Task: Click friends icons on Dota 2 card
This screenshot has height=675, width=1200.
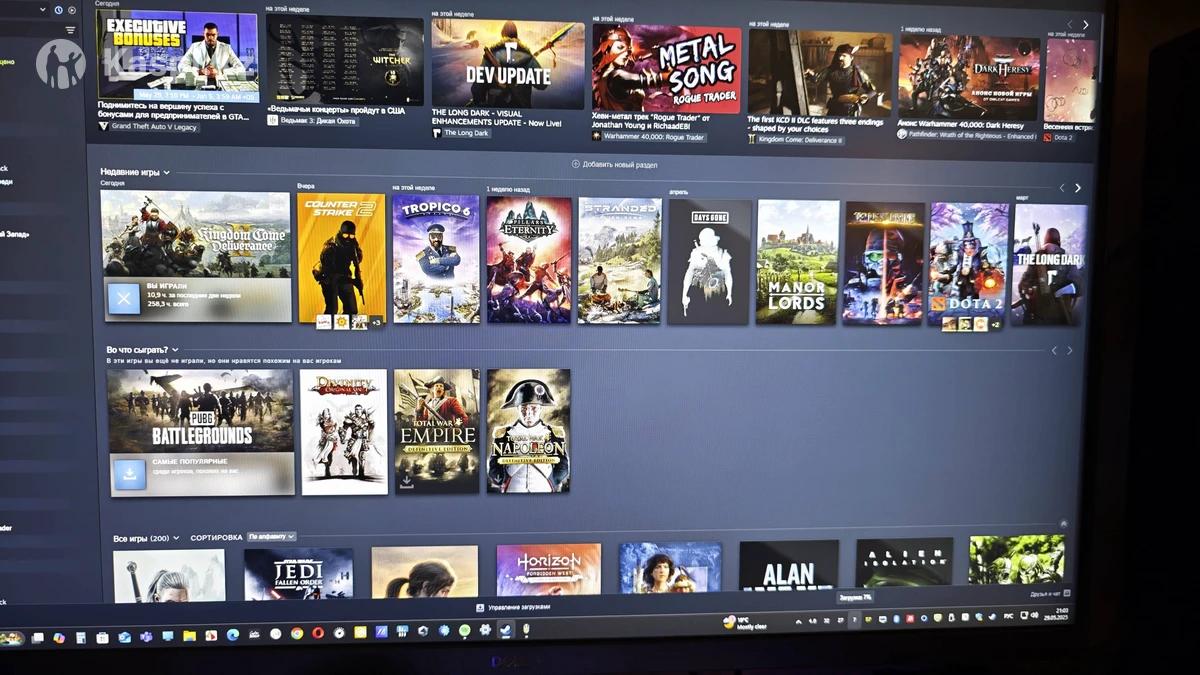Action: pos(971,324)
